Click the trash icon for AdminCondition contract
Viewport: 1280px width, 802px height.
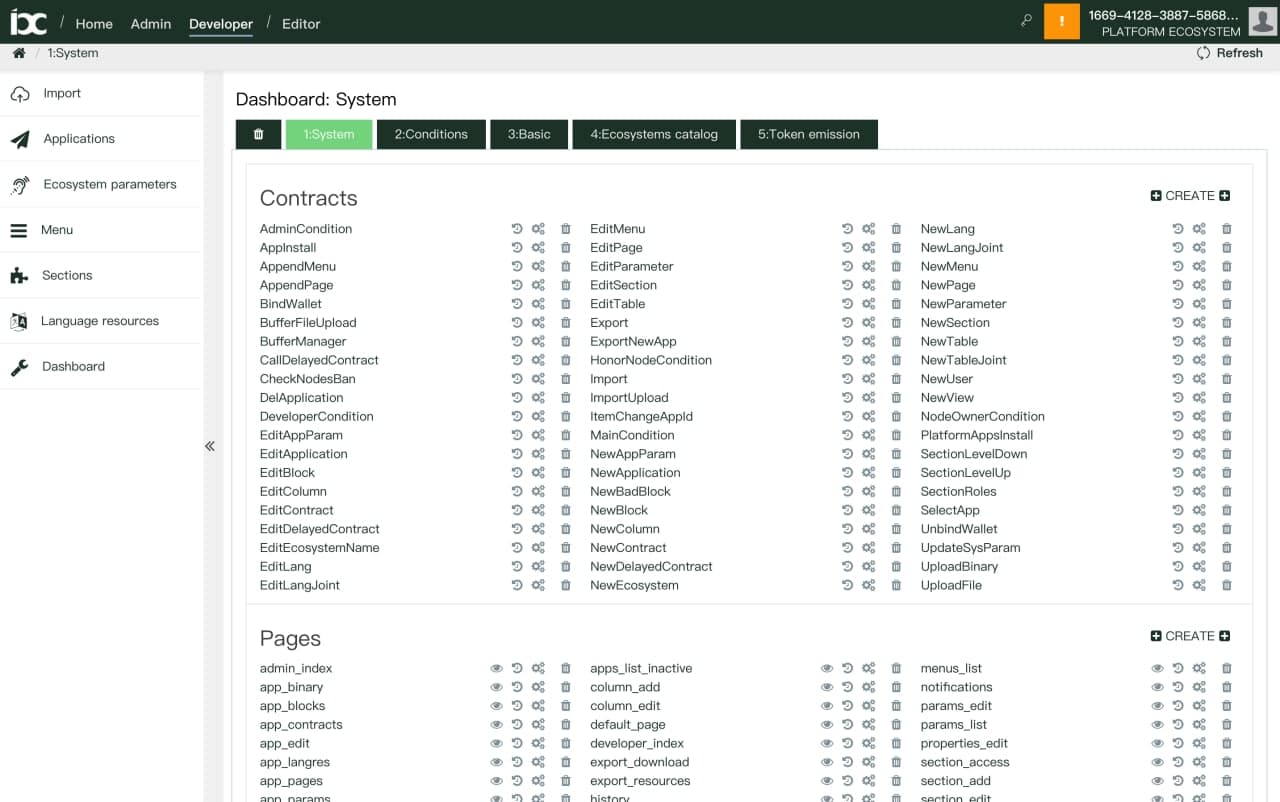[x=565, y=229]
